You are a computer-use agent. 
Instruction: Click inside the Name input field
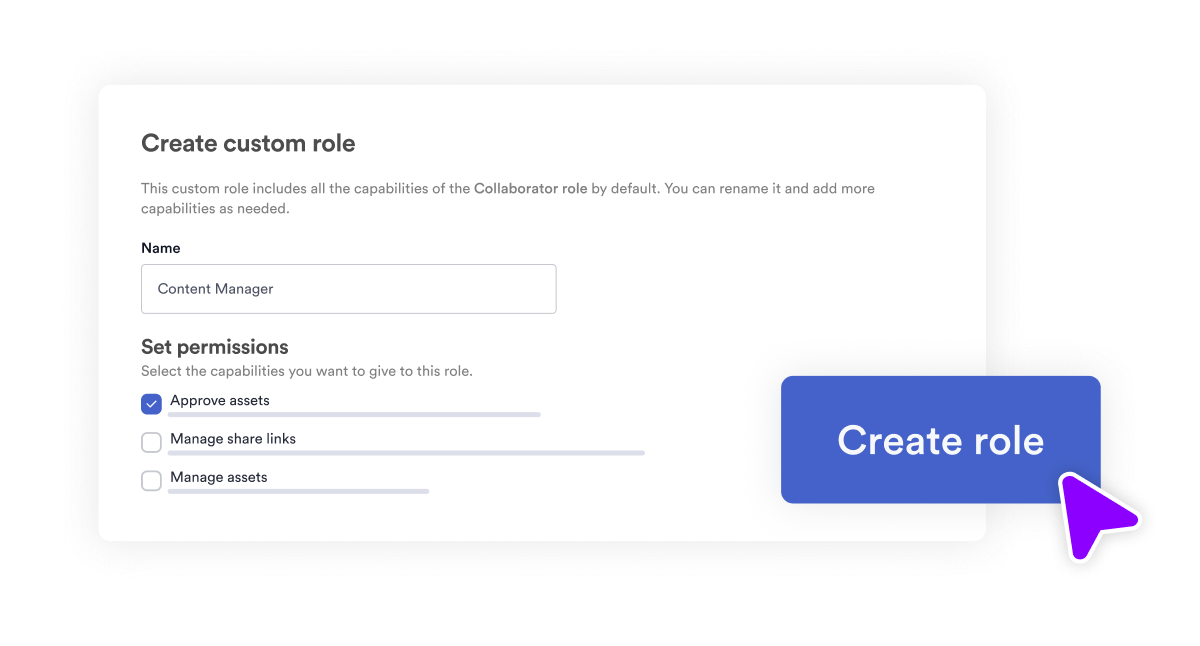[348, 289]
